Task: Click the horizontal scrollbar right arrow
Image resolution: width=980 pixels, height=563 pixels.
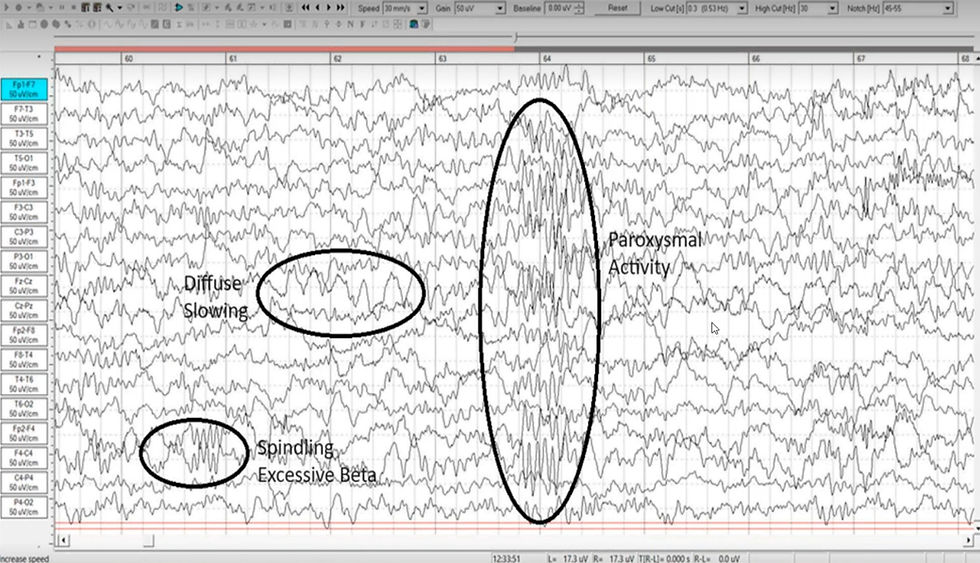Action: [969, 540]
